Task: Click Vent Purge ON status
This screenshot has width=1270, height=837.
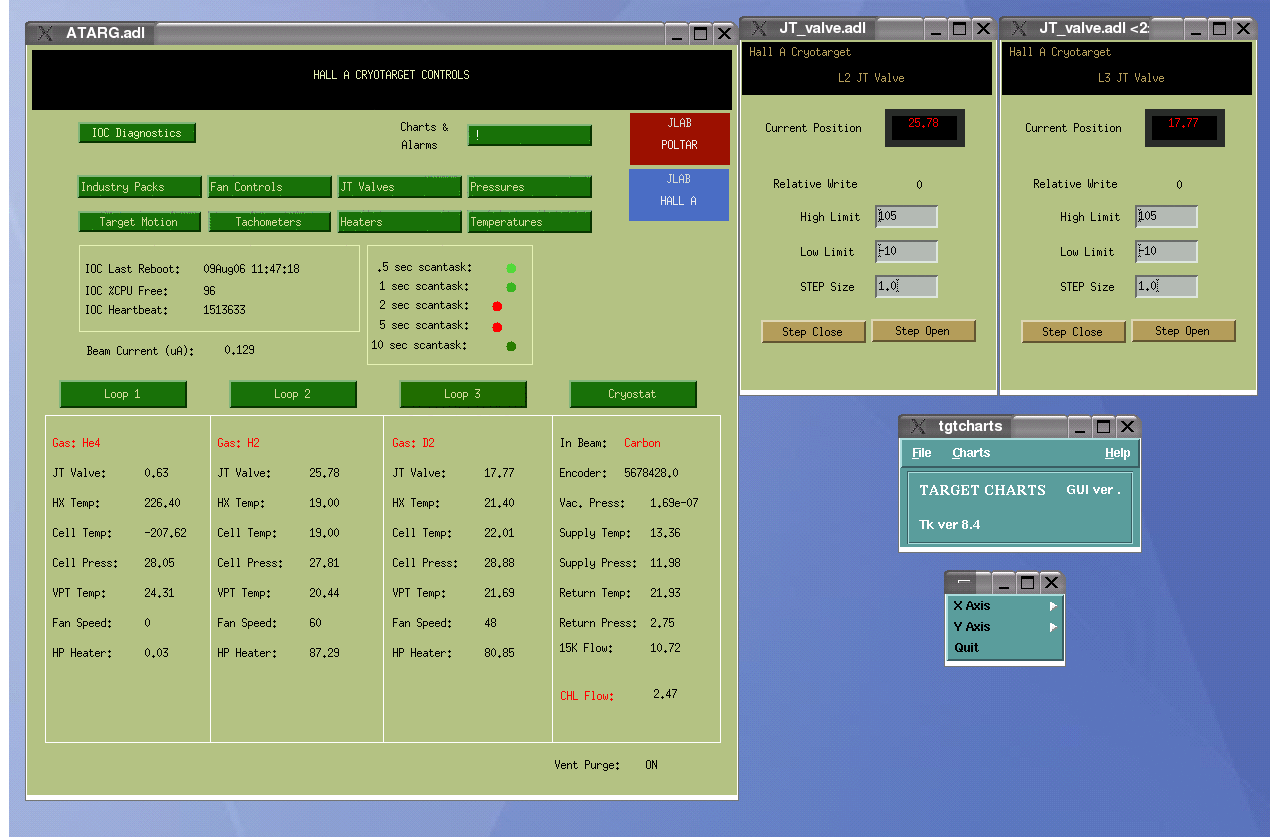Action: 652,765
